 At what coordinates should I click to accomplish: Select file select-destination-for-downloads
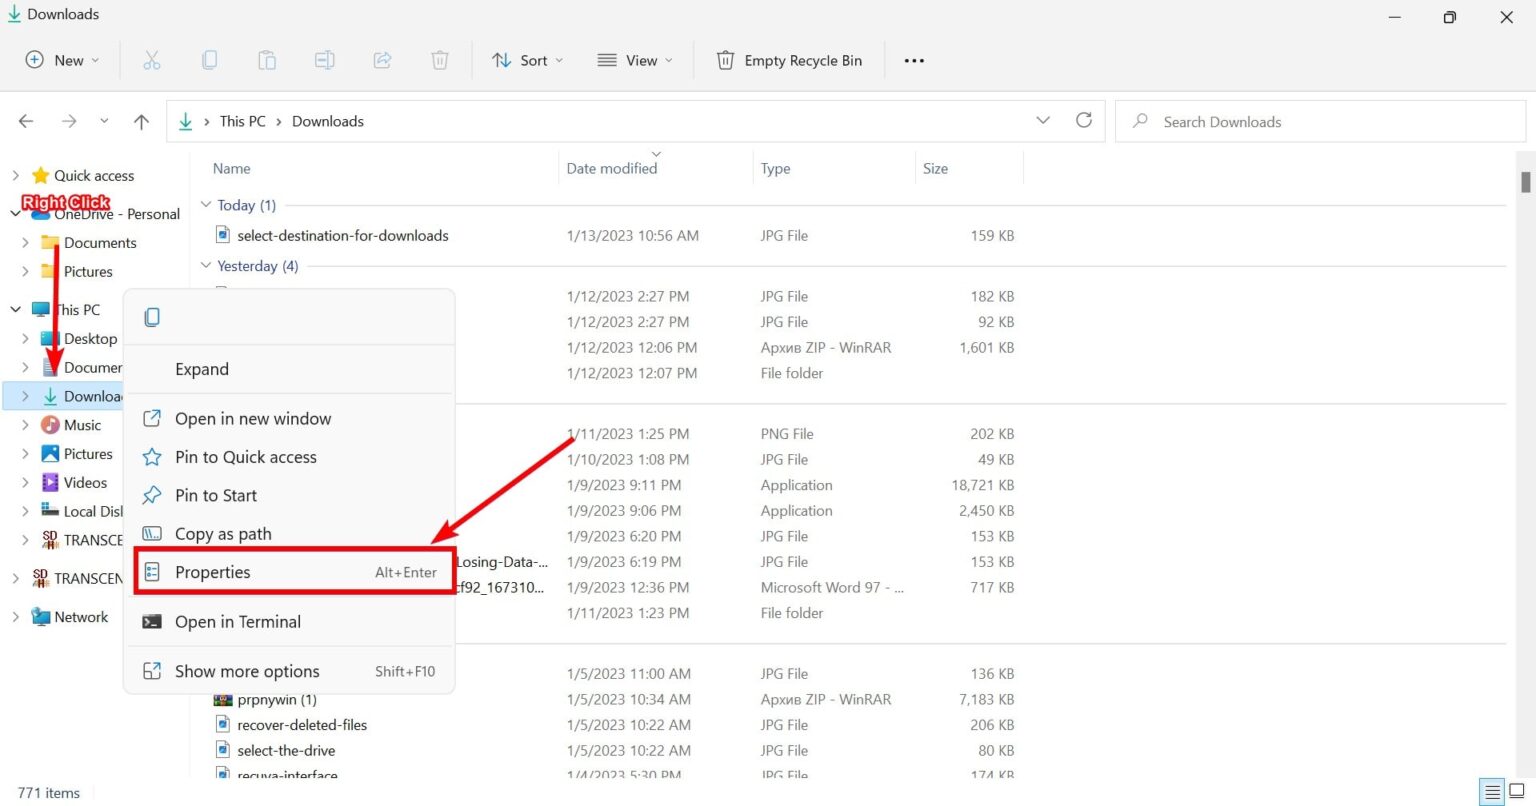pyautogui.click(x=343, y=235)
